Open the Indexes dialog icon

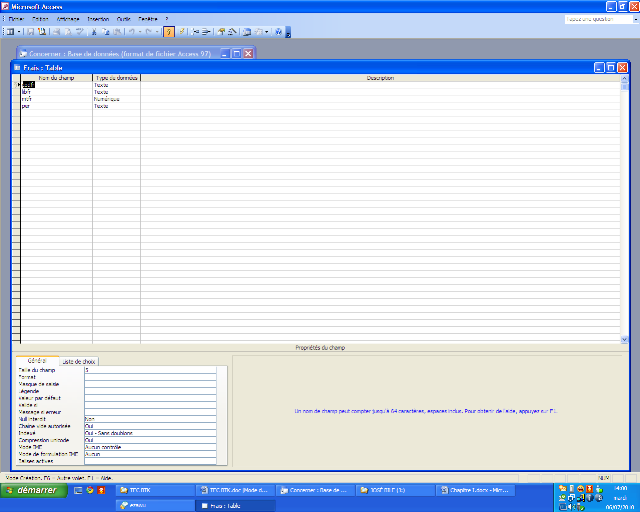pyautogui.click(x=182, y=32)
